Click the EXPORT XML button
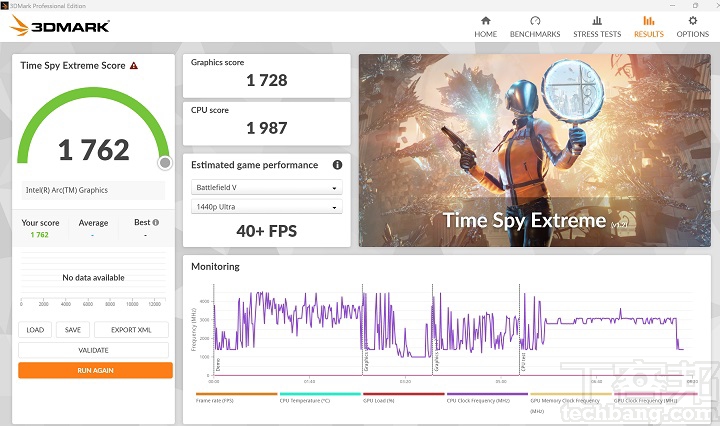Image resolution: width=720 pixels, height=426 pixels. click(131, 330)
